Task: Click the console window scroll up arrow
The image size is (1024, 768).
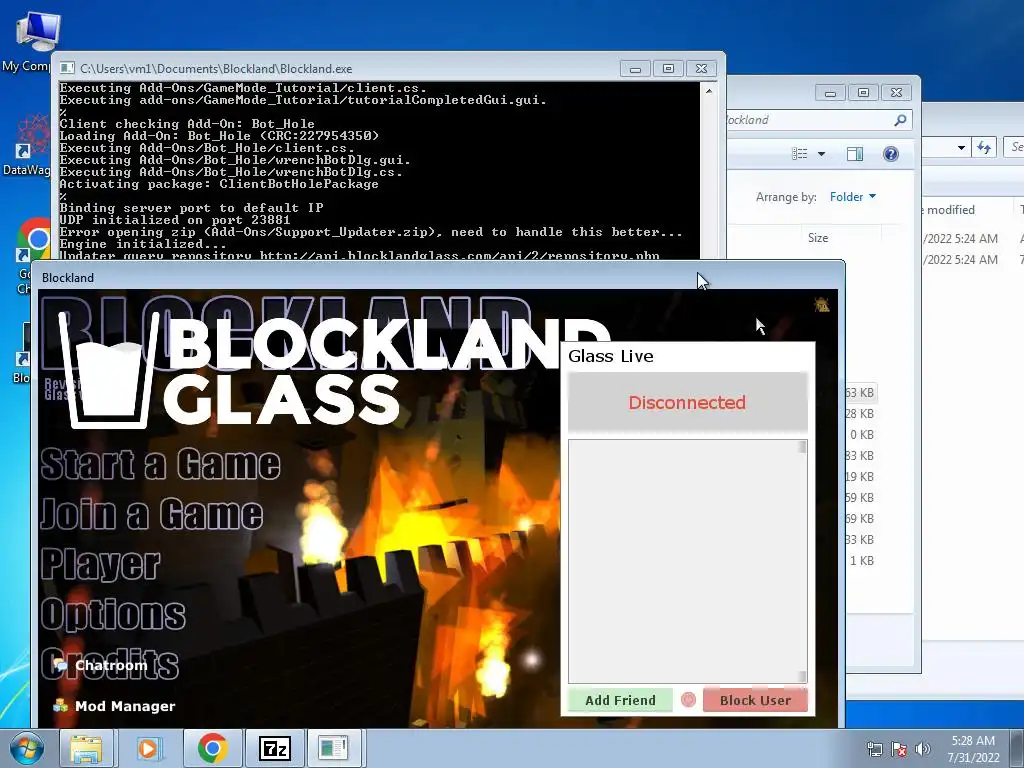Action: (709, 91)
